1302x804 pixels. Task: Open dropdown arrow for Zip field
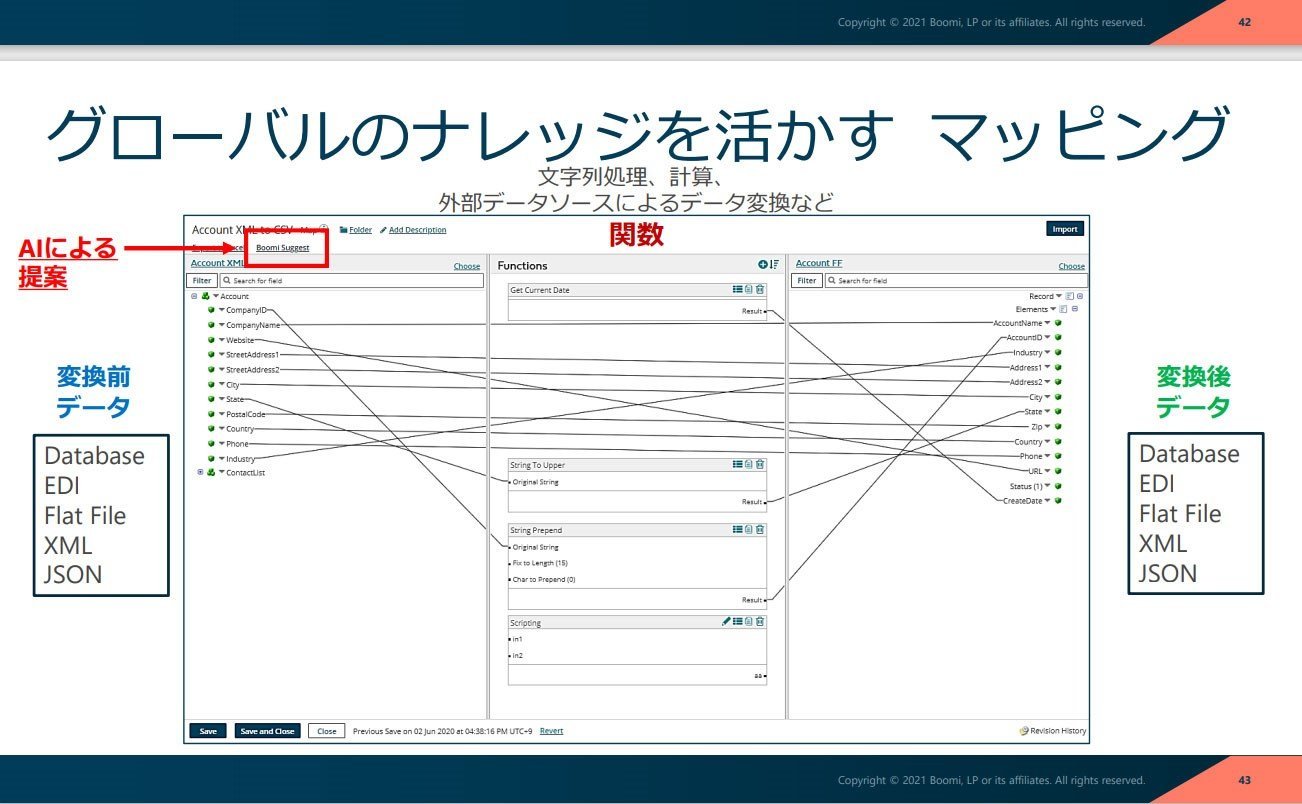[x=1048, y=427]
